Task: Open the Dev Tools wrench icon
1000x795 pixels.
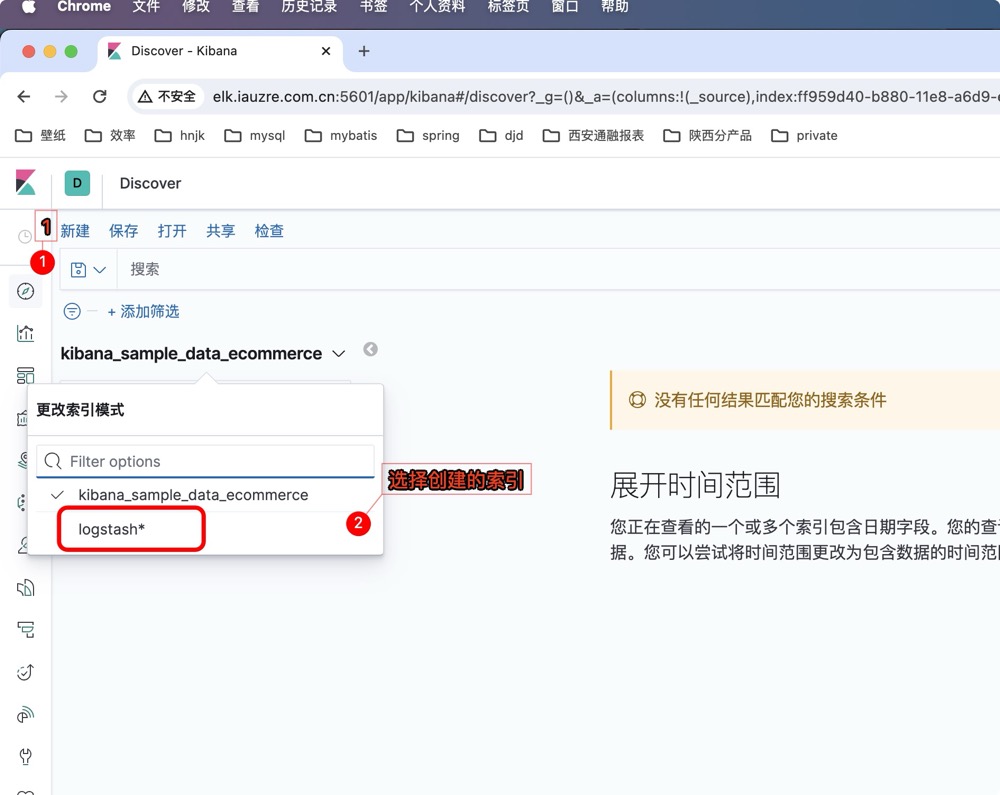Action: point(26,756)
